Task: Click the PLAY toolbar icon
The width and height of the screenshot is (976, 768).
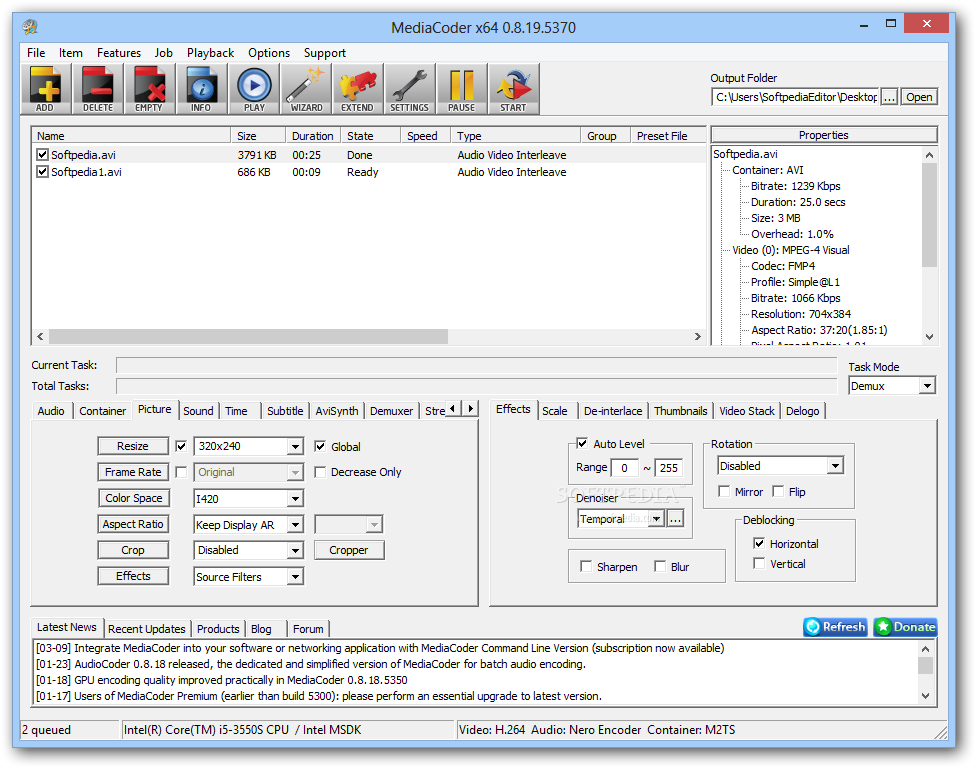Action: click(254, 88)
